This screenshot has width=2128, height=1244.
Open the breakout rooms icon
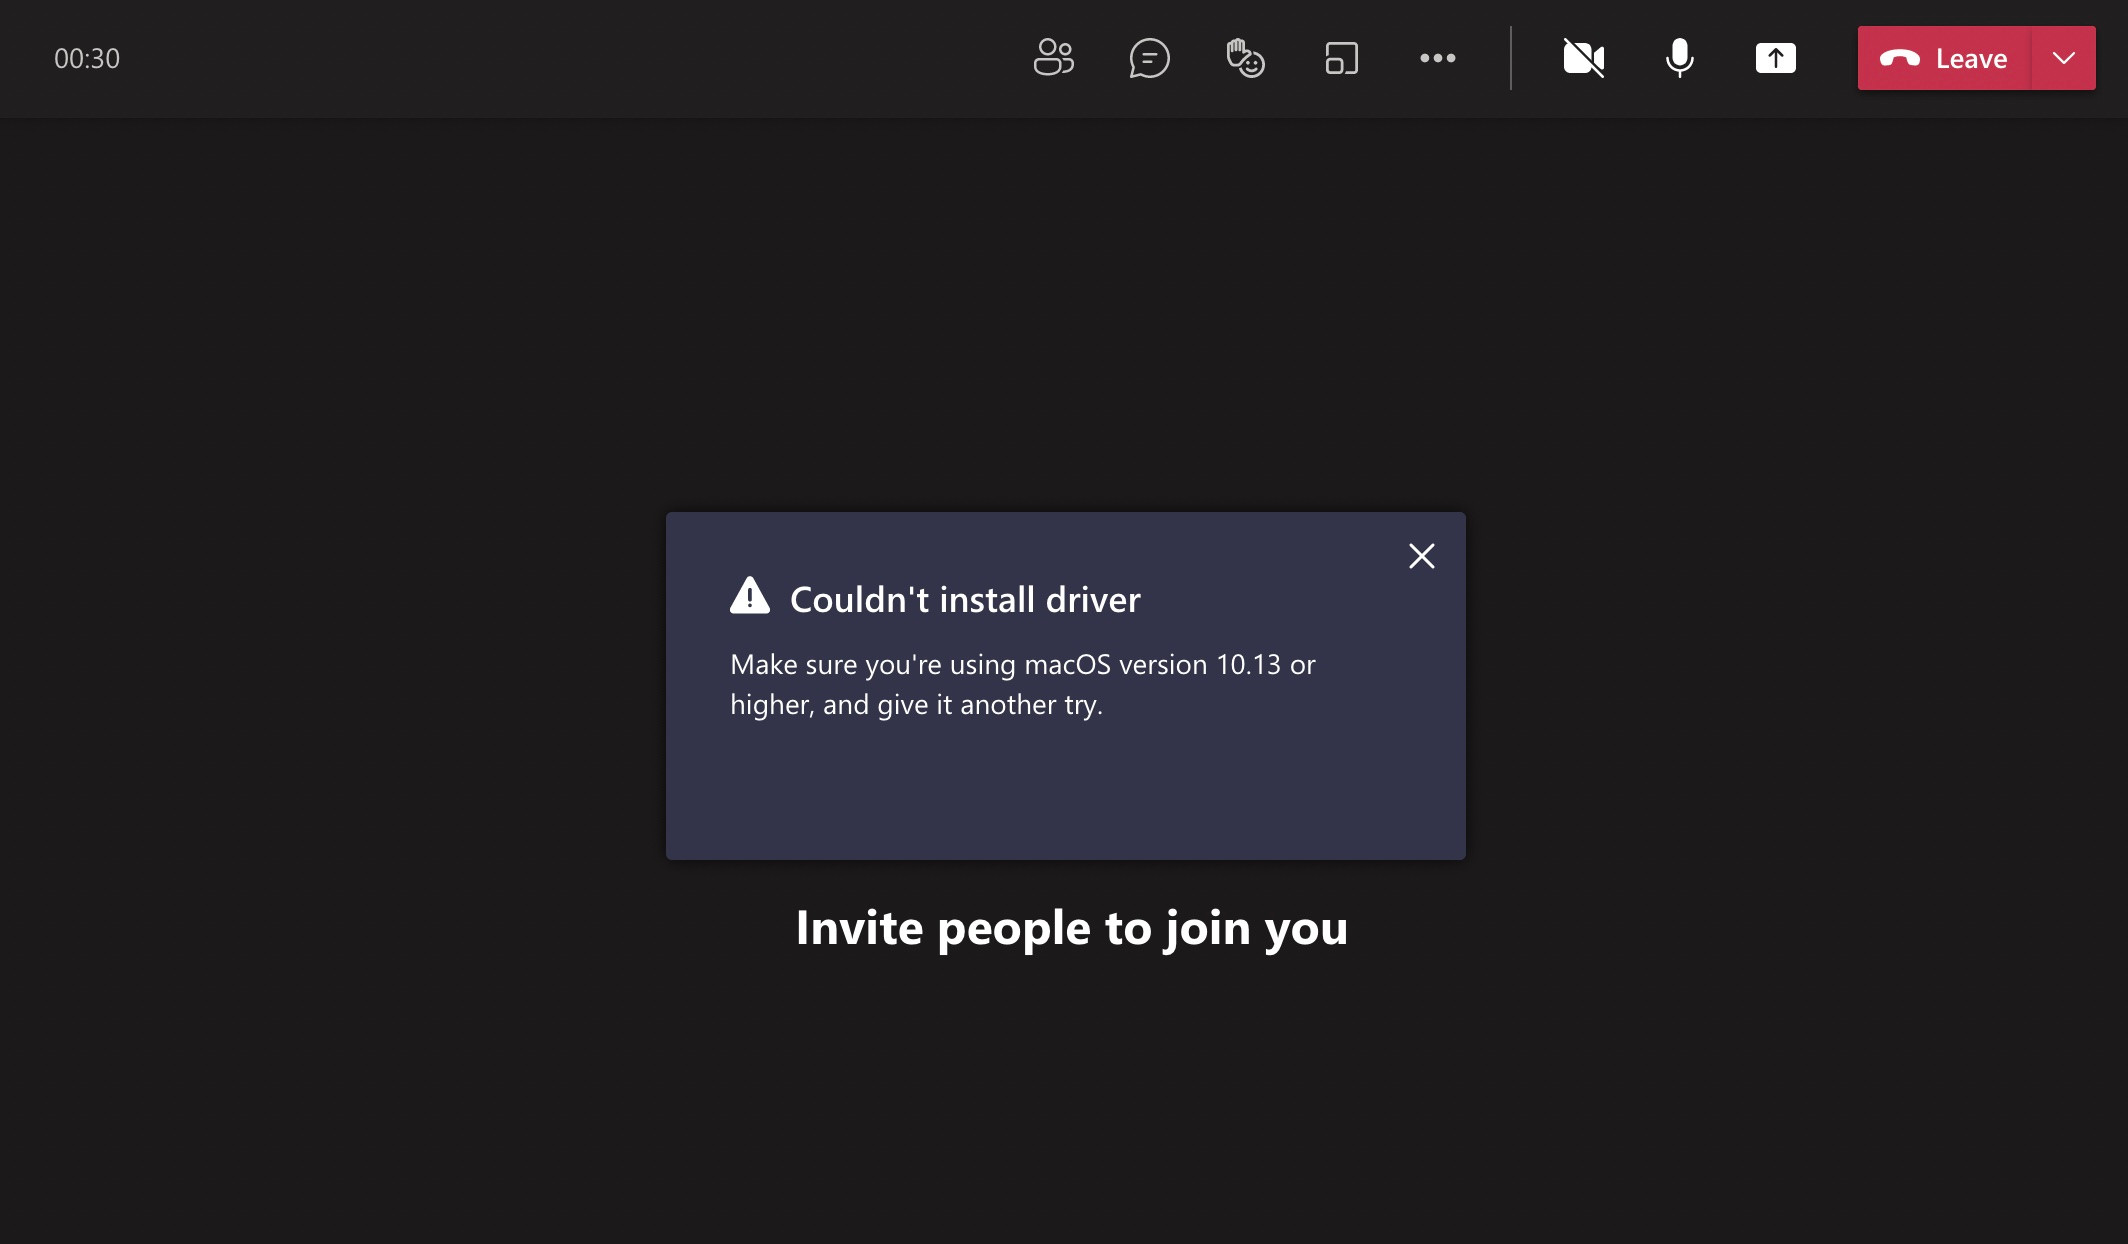point(1341,58)
